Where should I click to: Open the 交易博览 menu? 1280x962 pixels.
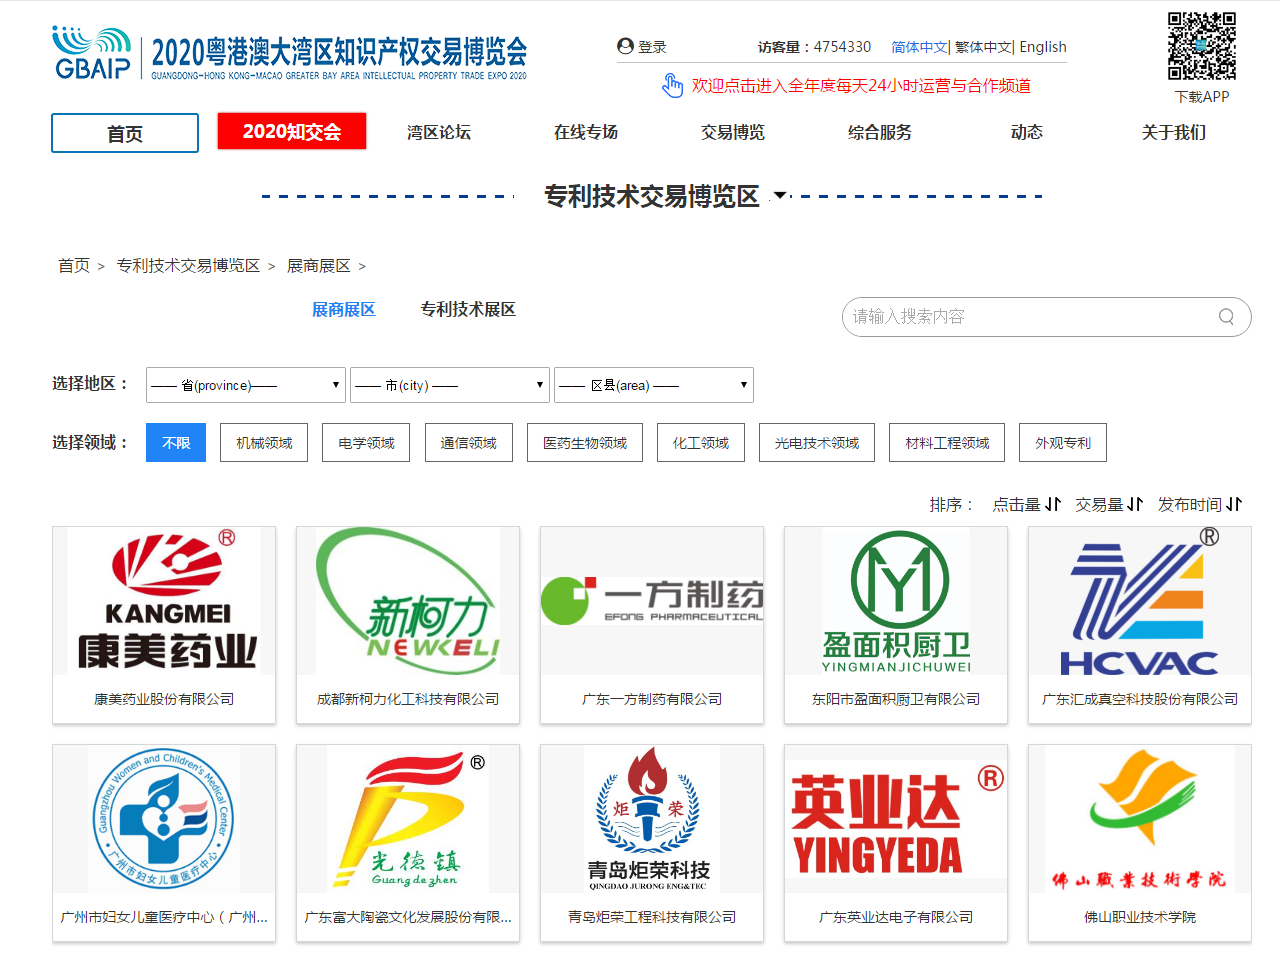coord(733,132)
